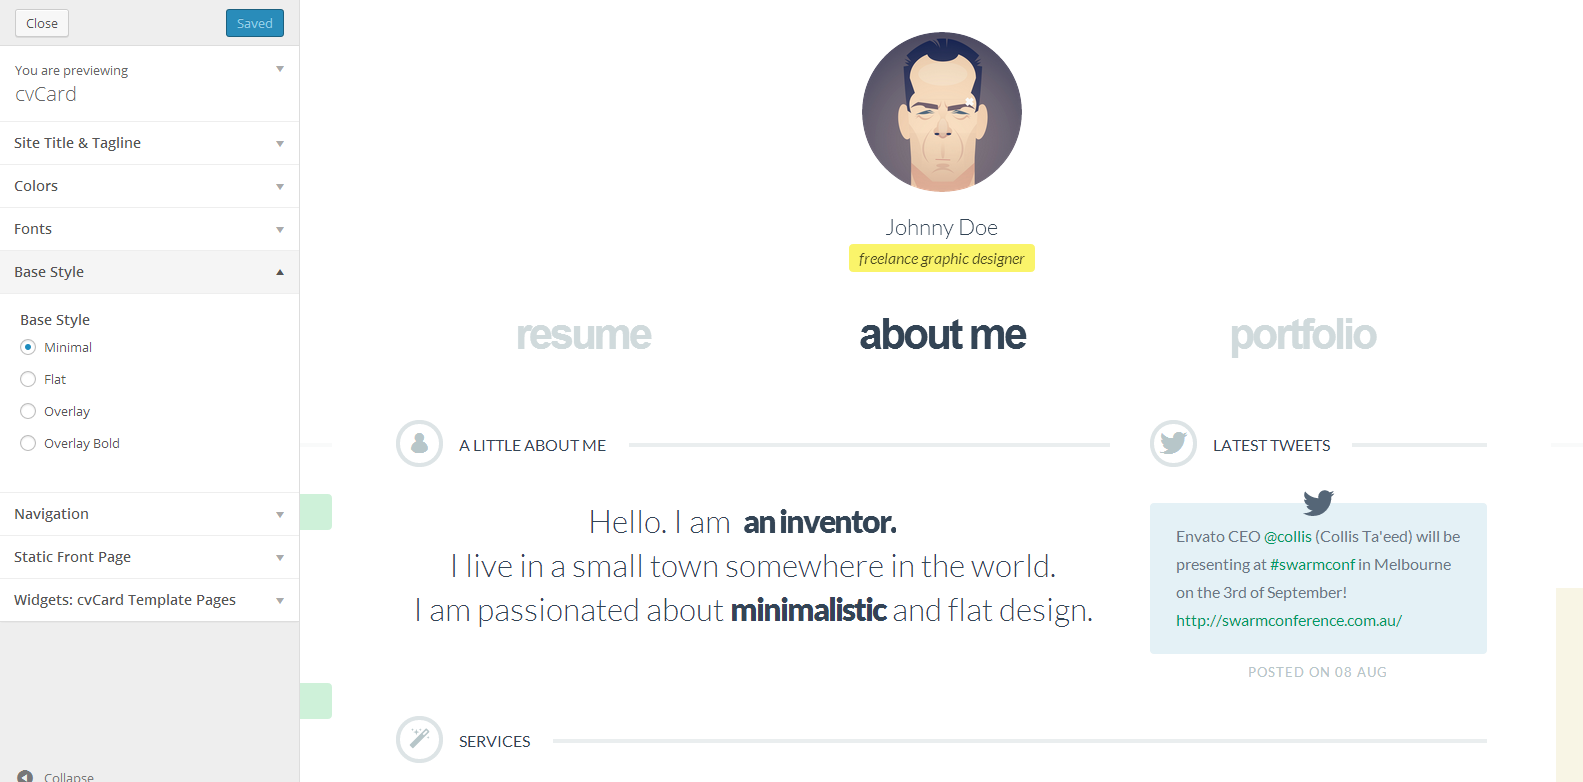1583x782 pixels.
Task: Expand the Site Title & Tagline section
Action: point(149,143)
